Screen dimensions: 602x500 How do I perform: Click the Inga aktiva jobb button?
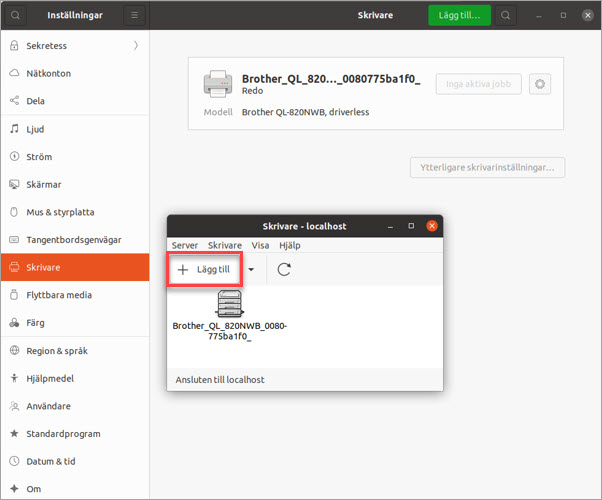pyautogui.click(x=478, y=85)
